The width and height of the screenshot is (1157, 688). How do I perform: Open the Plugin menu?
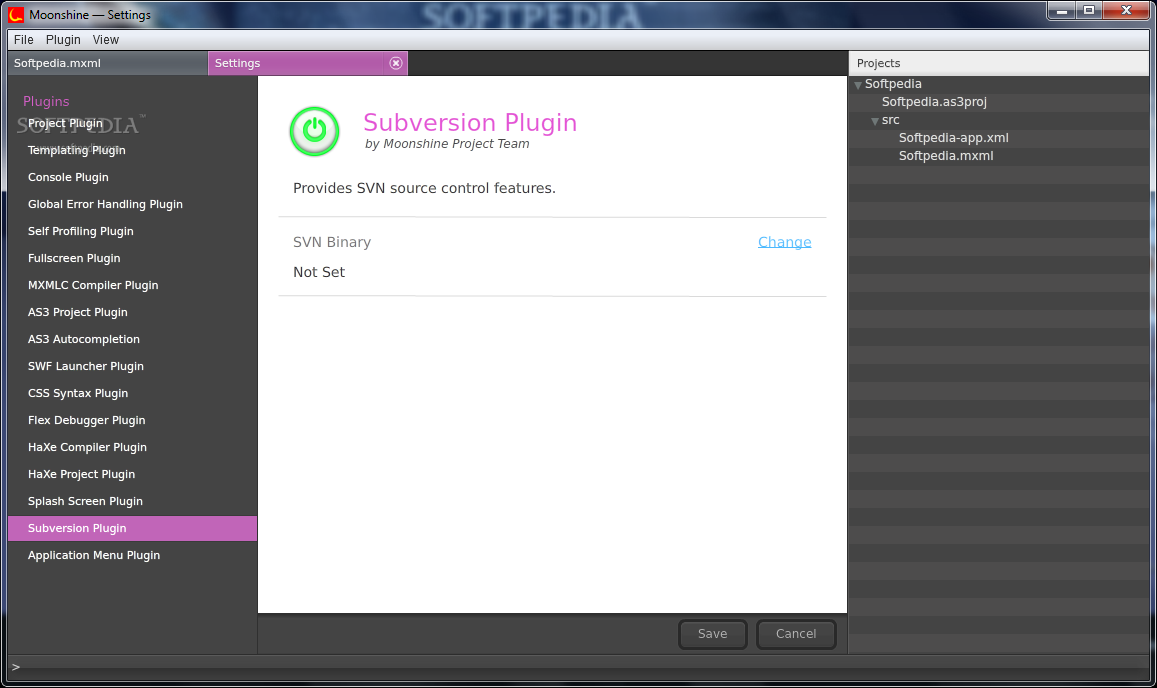tap(63, 40)
